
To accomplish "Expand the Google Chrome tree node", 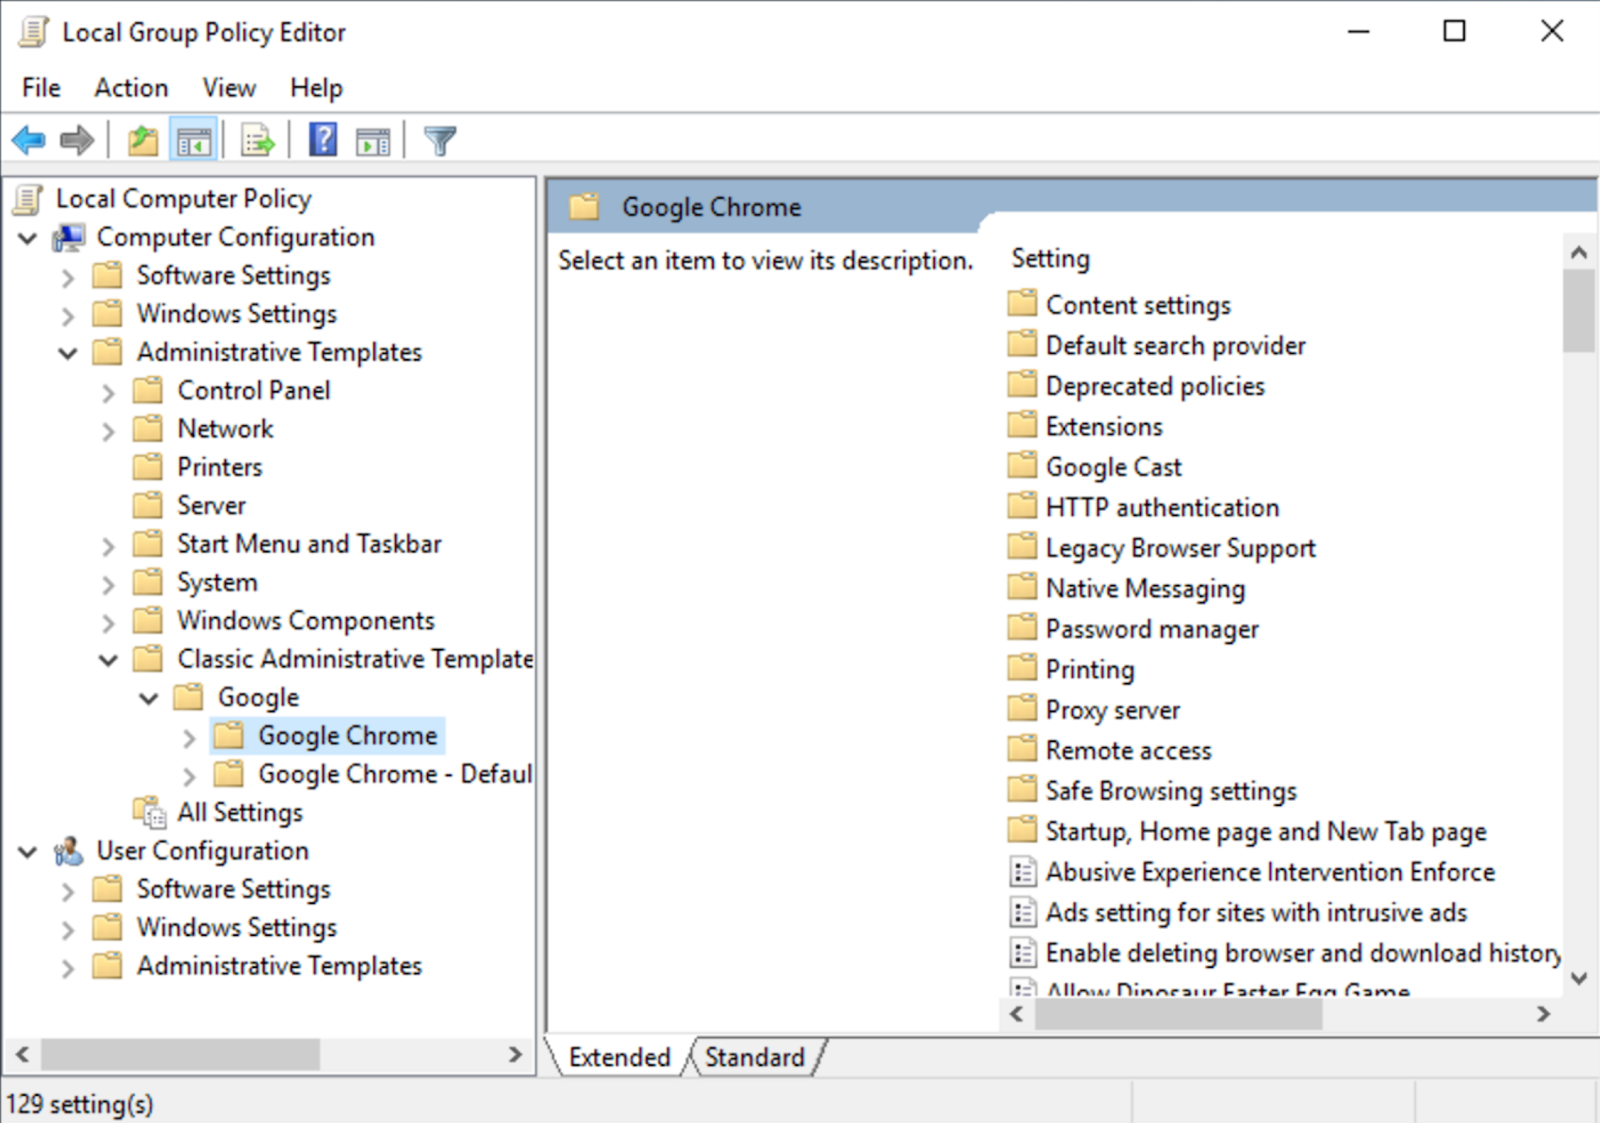I will pos(189,737).
